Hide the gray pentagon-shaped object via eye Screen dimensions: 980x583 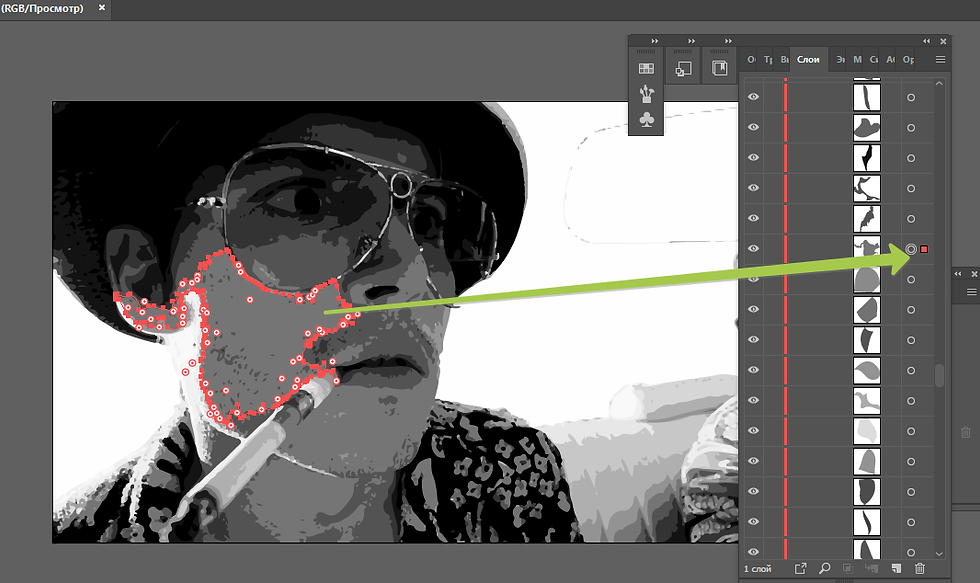(x=753, y=309)
